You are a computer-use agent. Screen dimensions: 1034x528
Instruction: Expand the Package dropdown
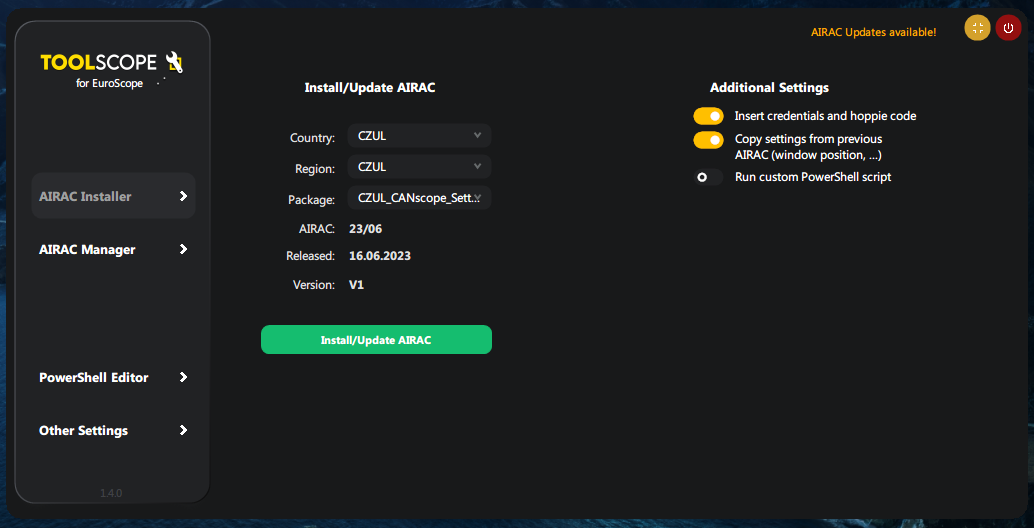click(419, 198)
